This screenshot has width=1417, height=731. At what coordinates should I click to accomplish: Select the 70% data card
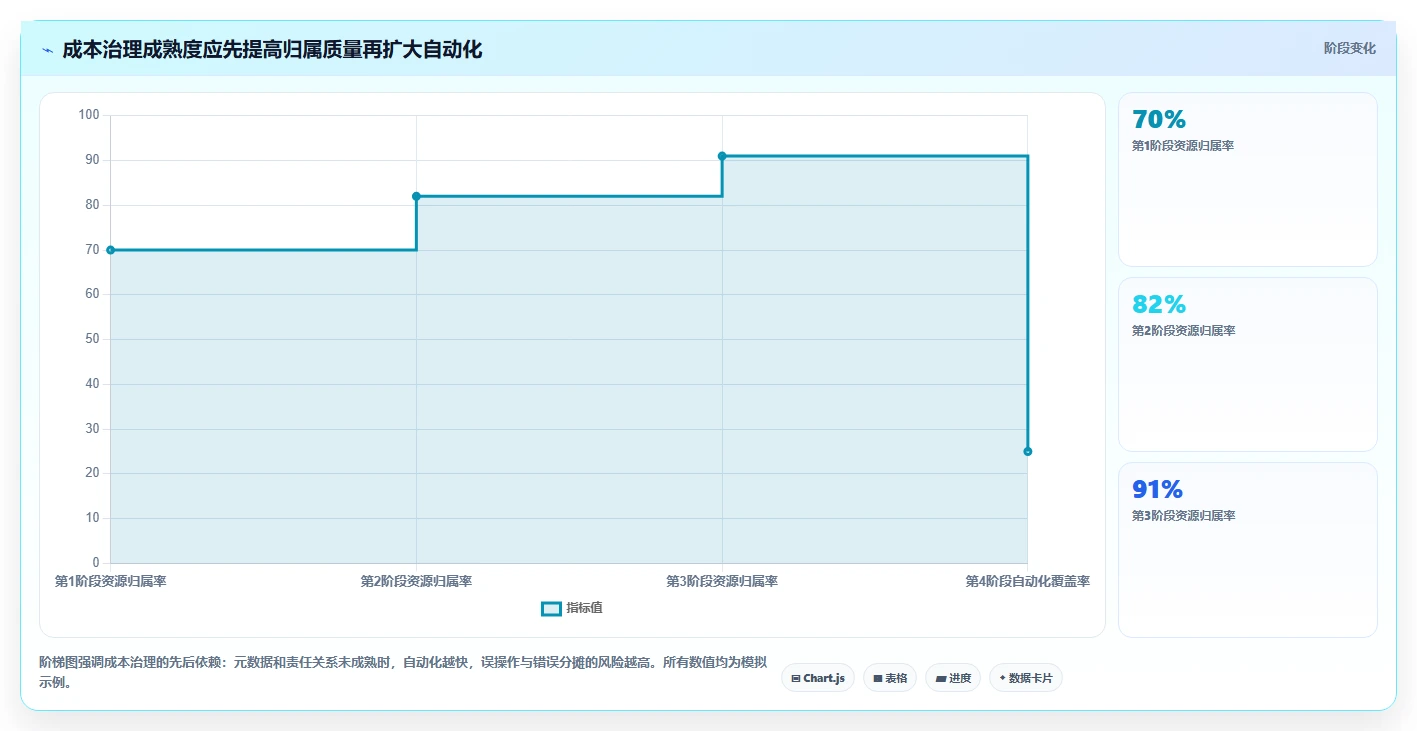[1247, 180]
